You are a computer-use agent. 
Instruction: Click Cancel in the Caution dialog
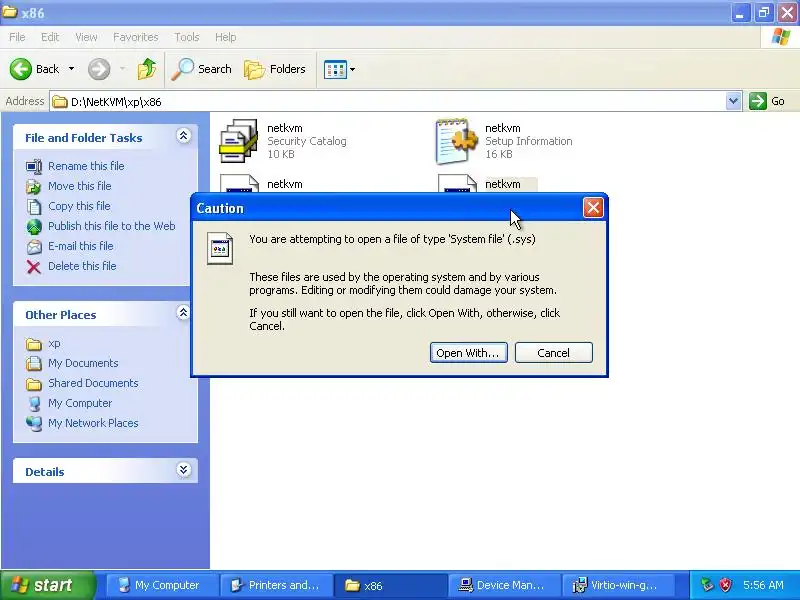[x=554, y=353]
